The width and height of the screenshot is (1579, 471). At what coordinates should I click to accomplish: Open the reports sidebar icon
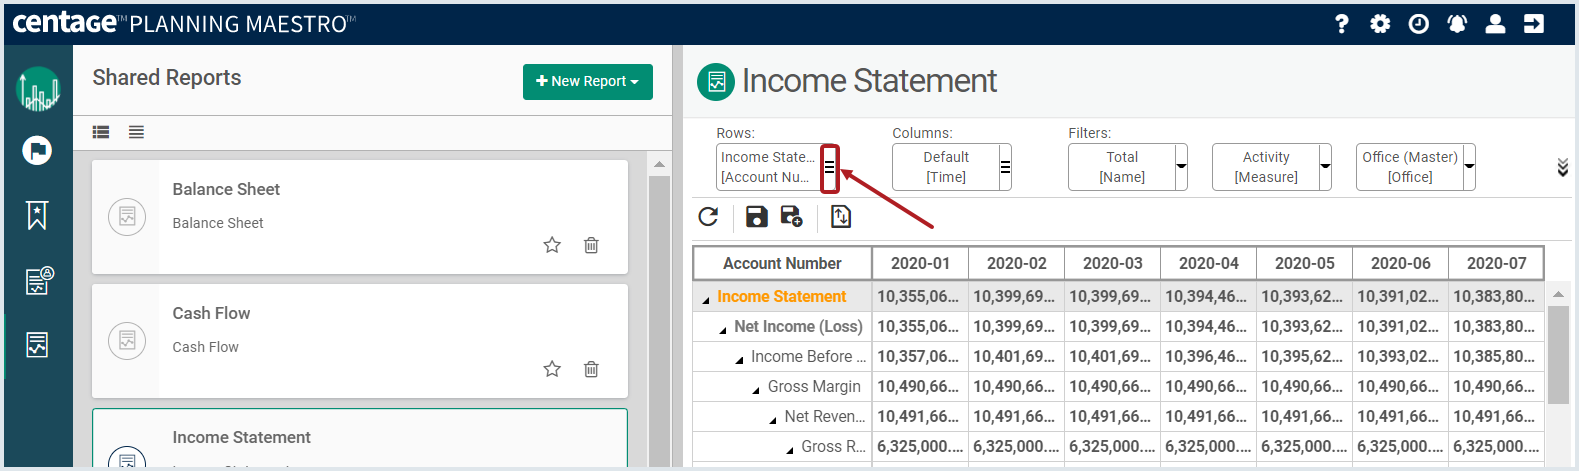tap(37, 345)
